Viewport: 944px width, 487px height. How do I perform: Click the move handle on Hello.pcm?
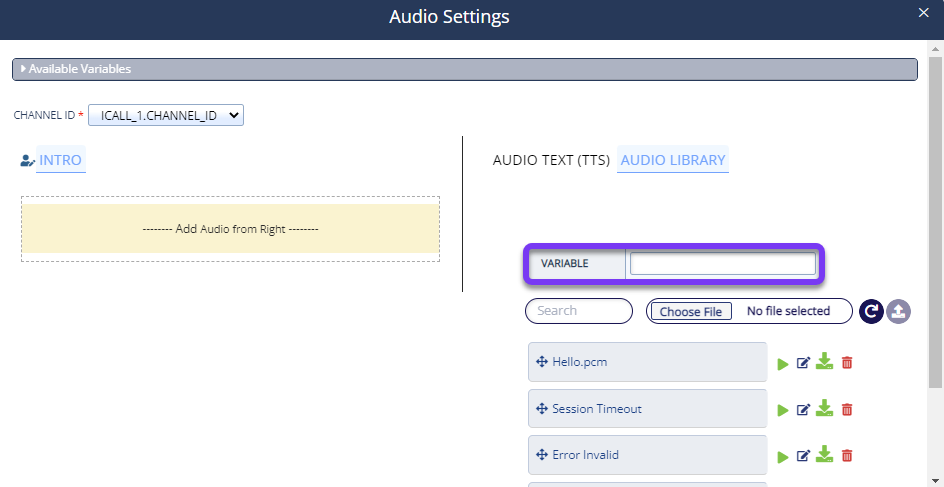tap(541, 362)
